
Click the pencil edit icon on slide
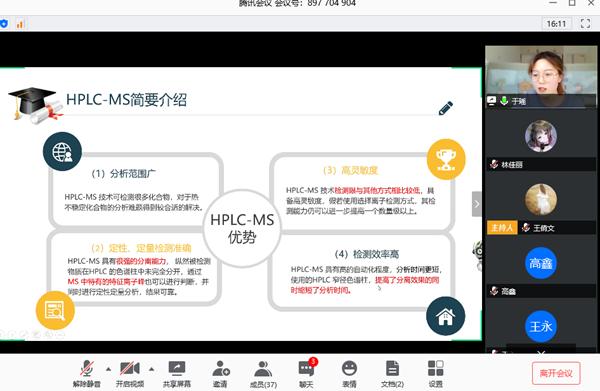coord(446,108)
